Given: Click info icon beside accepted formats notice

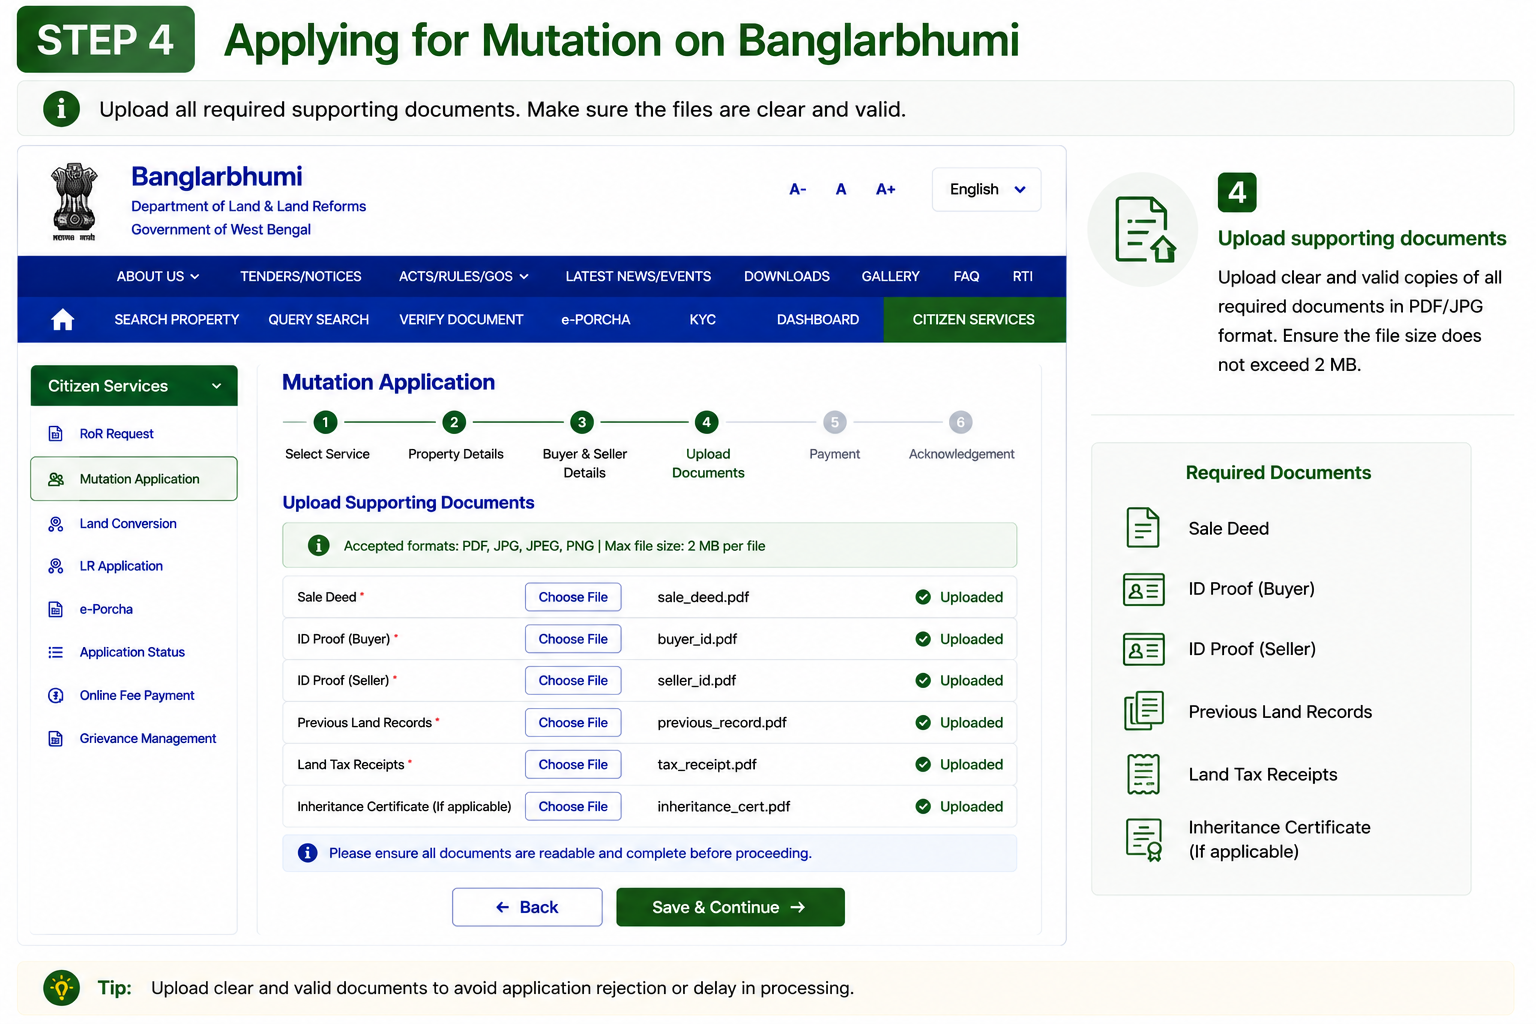Looking at the screenshot, I should (319, 545).
